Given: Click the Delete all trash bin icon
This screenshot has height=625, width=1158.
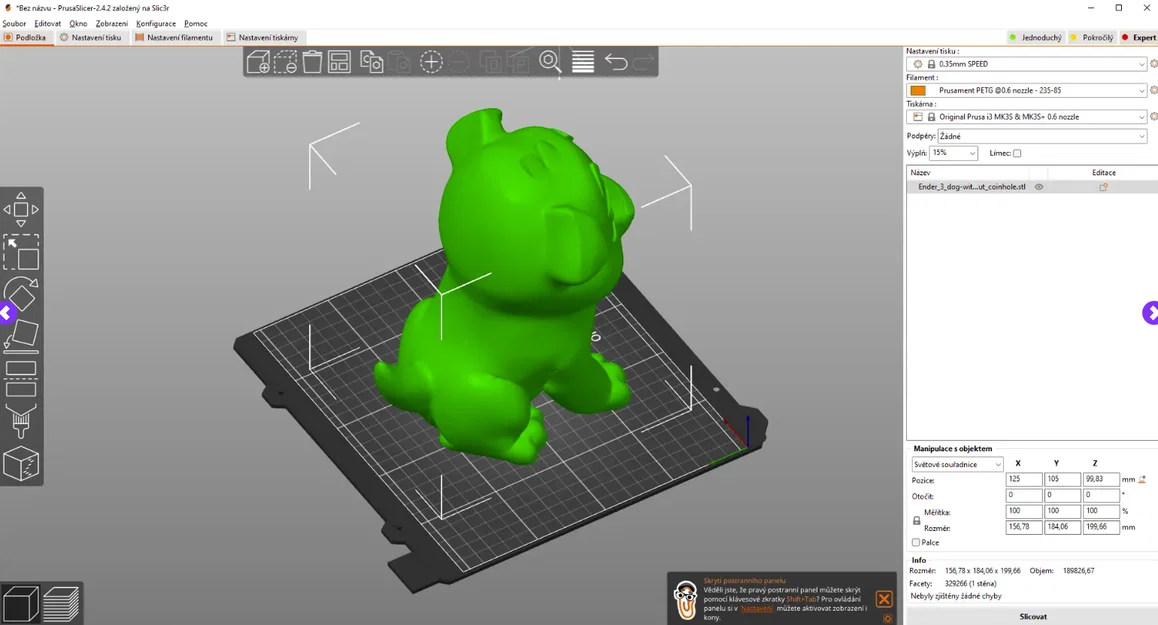Looking at the screenshot, I should coord(312,61).
